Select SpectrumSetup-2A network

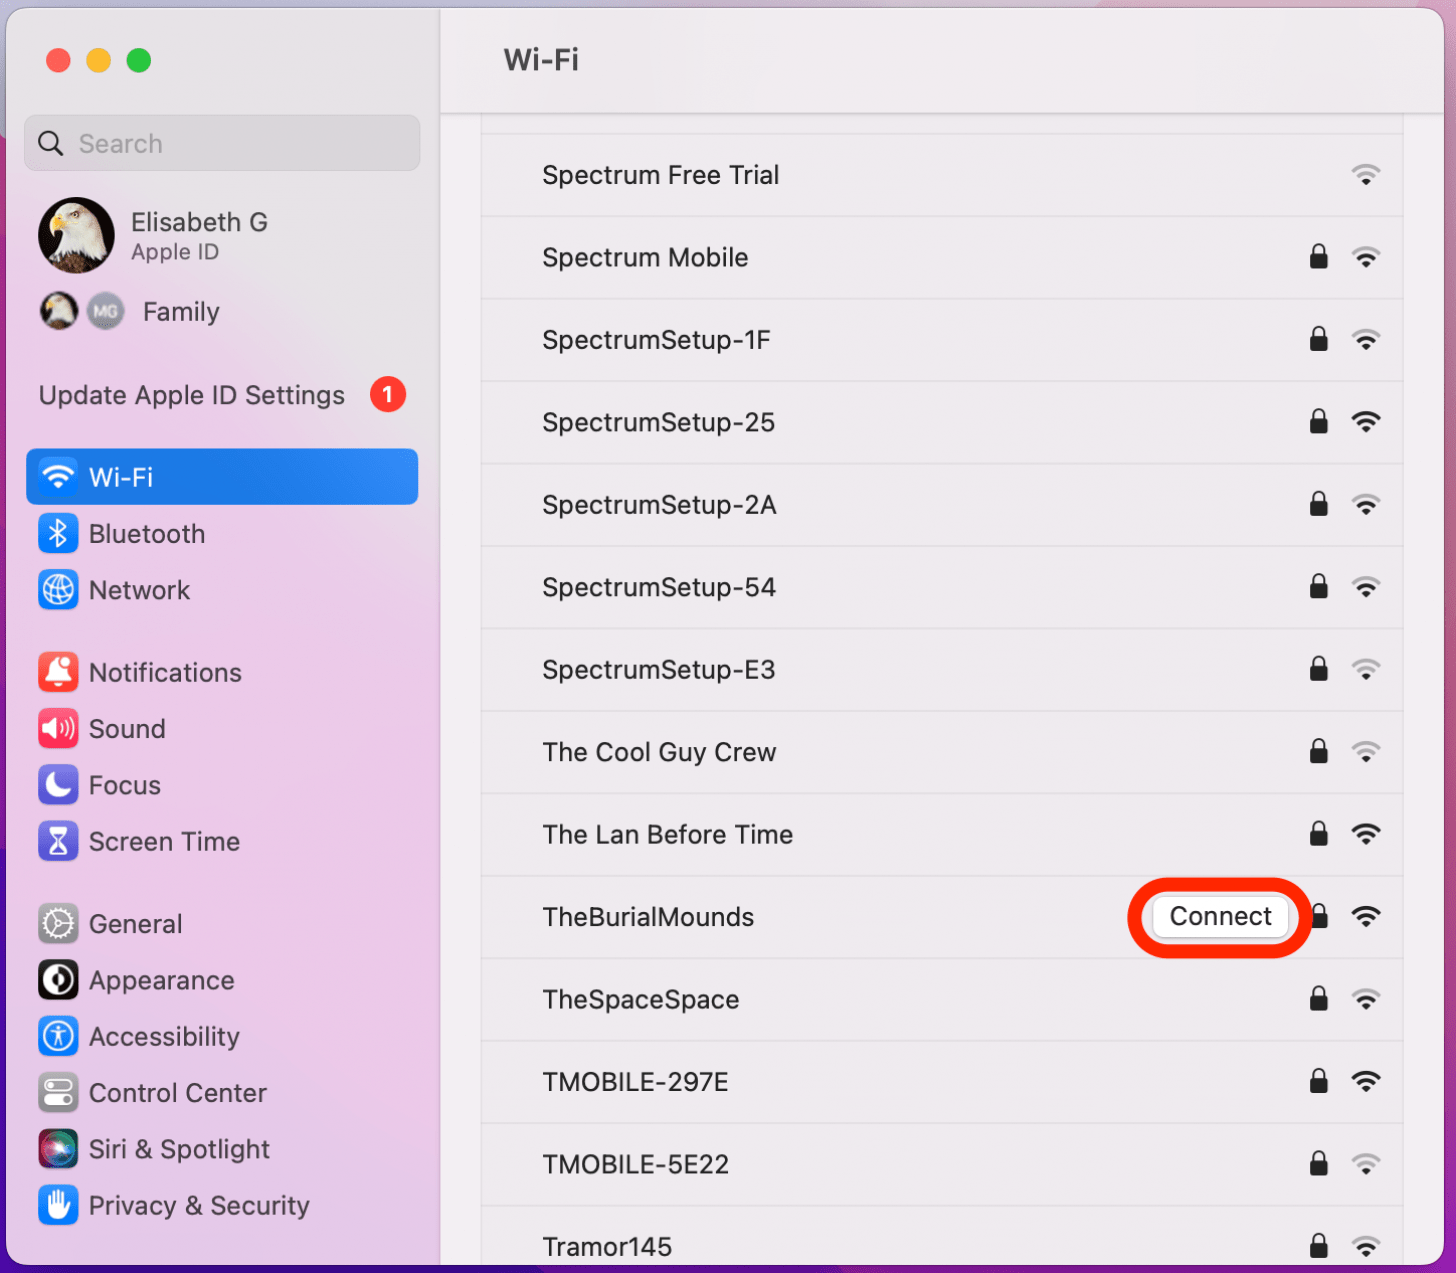pos(942,505)
